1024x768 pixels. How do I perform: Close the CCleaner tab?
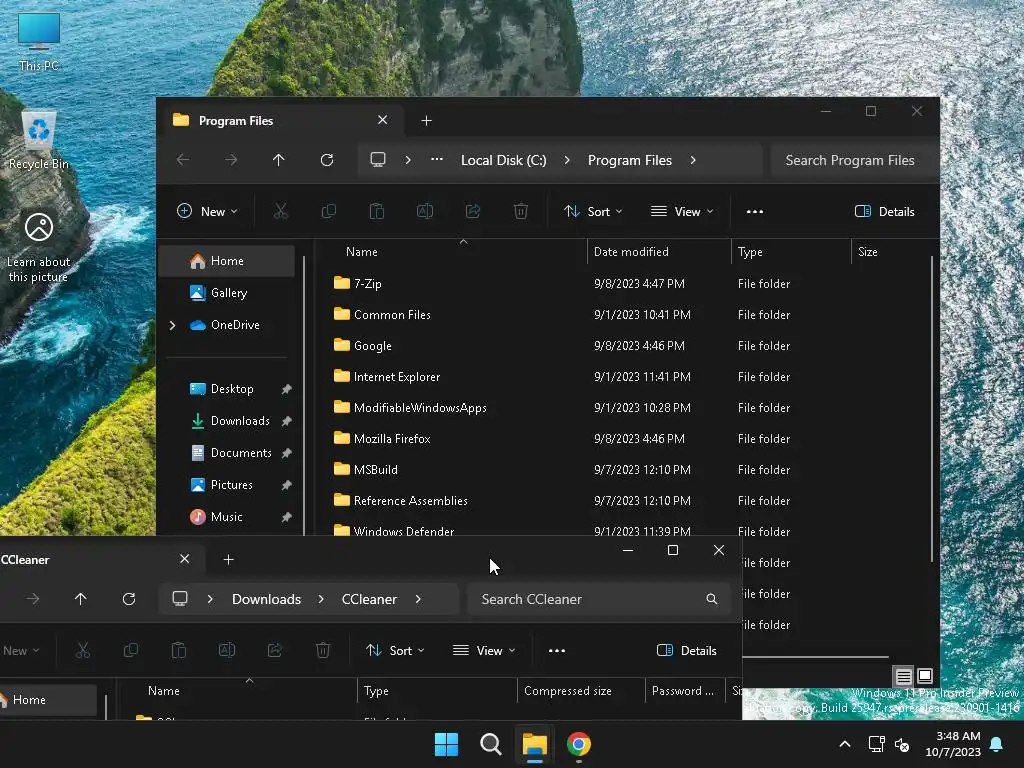pos(185,559)
